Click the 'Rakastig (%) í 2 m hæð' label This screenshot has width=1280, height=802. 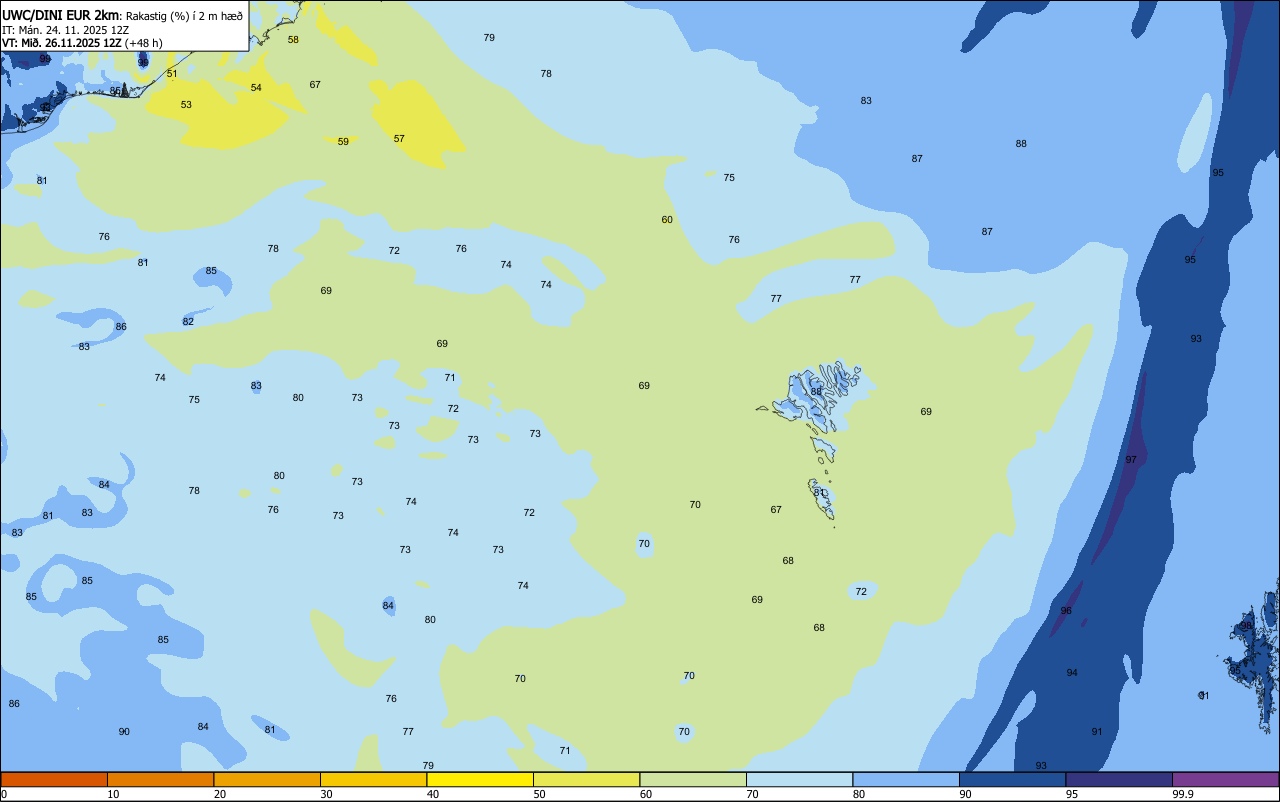click(x=183, y=16)
